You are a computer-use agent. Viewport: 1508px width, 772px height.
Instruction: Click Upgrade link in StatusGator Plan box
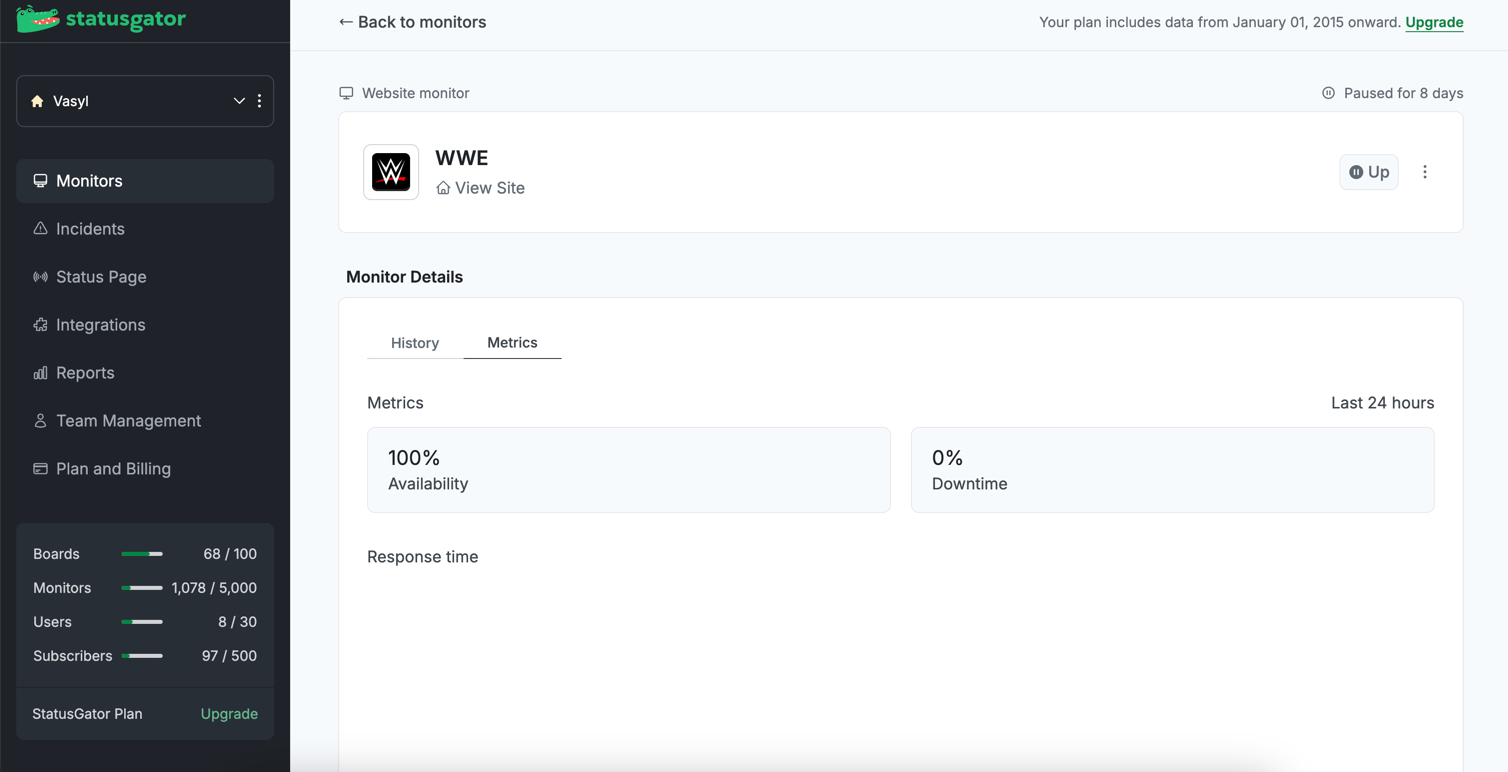pyautogui.click(x=229, y=714)
